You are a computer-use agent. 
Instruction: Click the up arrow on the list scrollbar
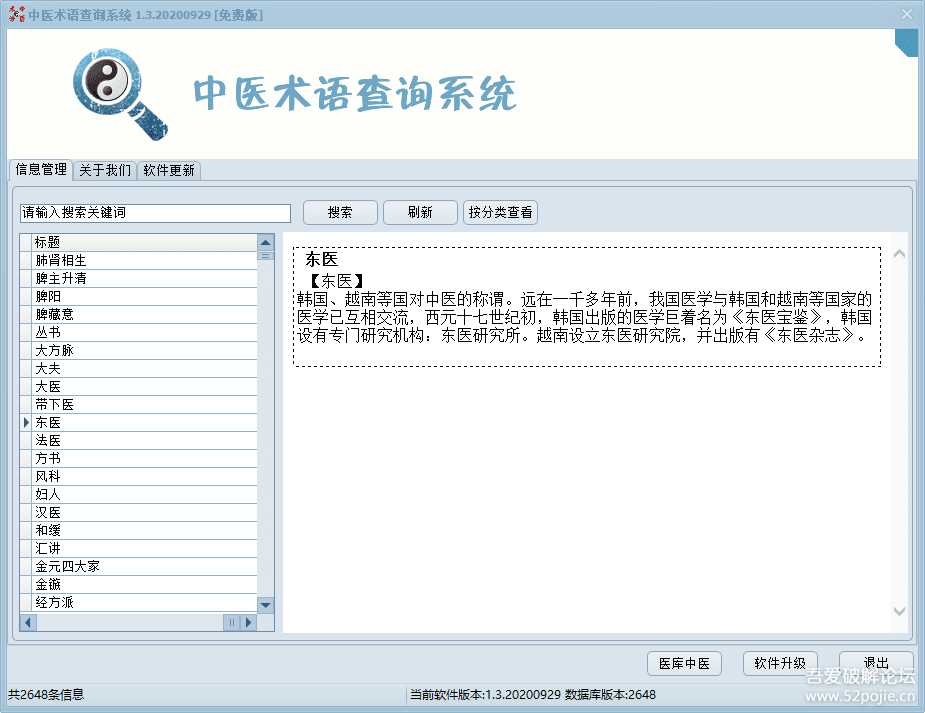pyautogui.click(x=264, y=240)
